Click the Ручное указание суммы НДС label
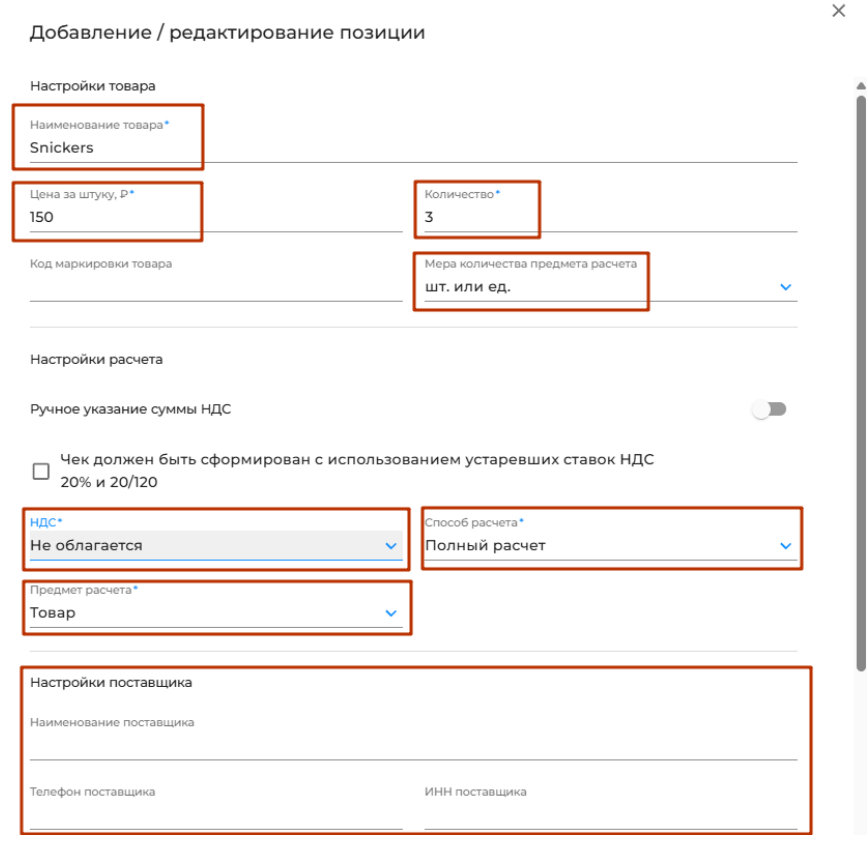Image resolution: width=867 pixels, height=841 pixels. pyautogui.click(x=131, y=409)
